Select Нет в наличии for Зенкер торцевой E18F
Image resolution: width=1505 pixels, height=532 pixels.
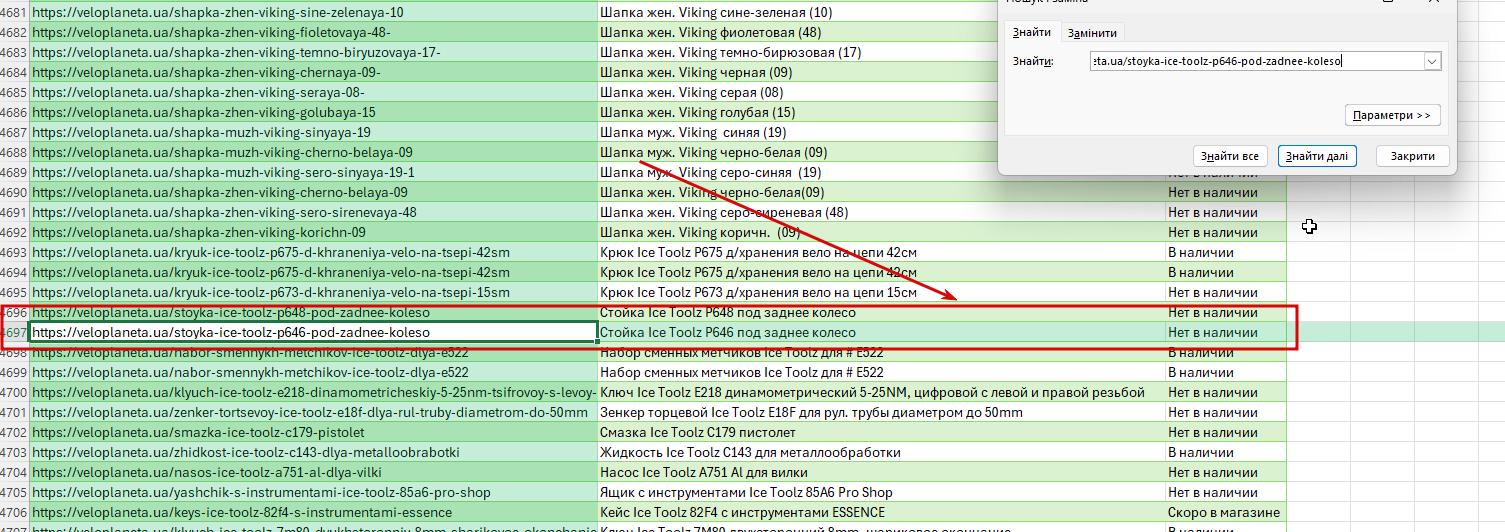coord(1225,412)
